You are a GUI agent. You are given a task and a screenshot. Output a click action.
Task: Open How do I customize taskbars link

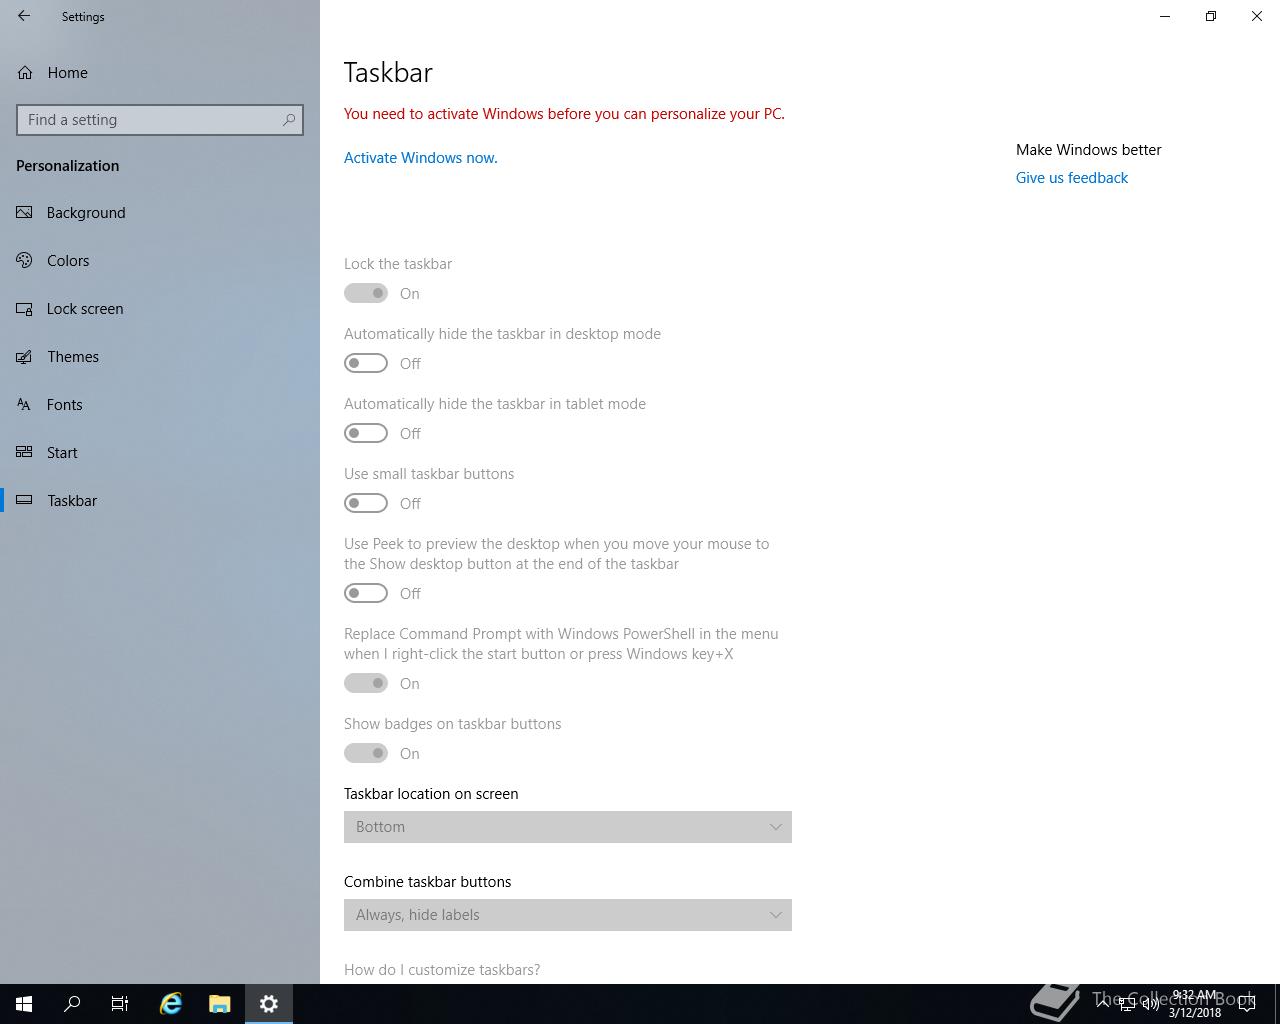(x=442, y=970)
